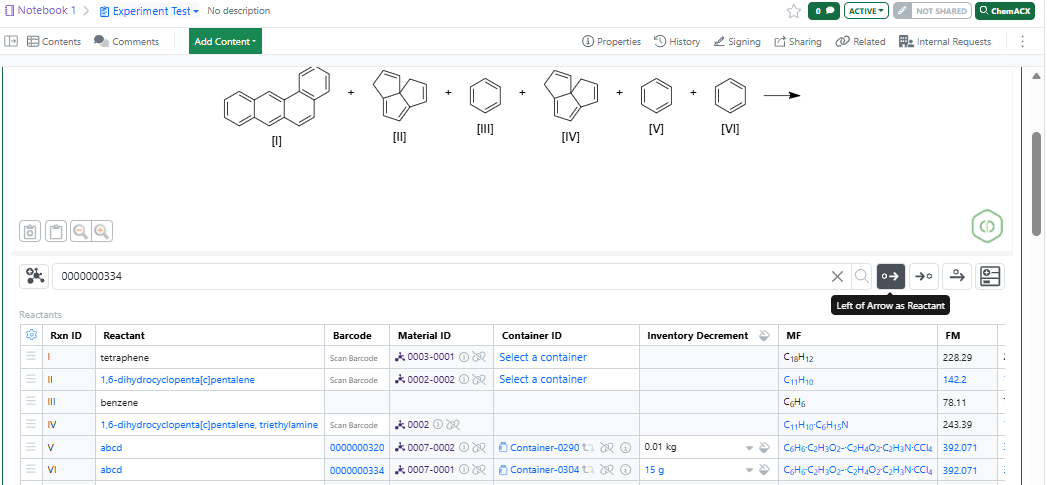
Task: Click the material ID 0007-0002 link
Action: tap(431, 448)
